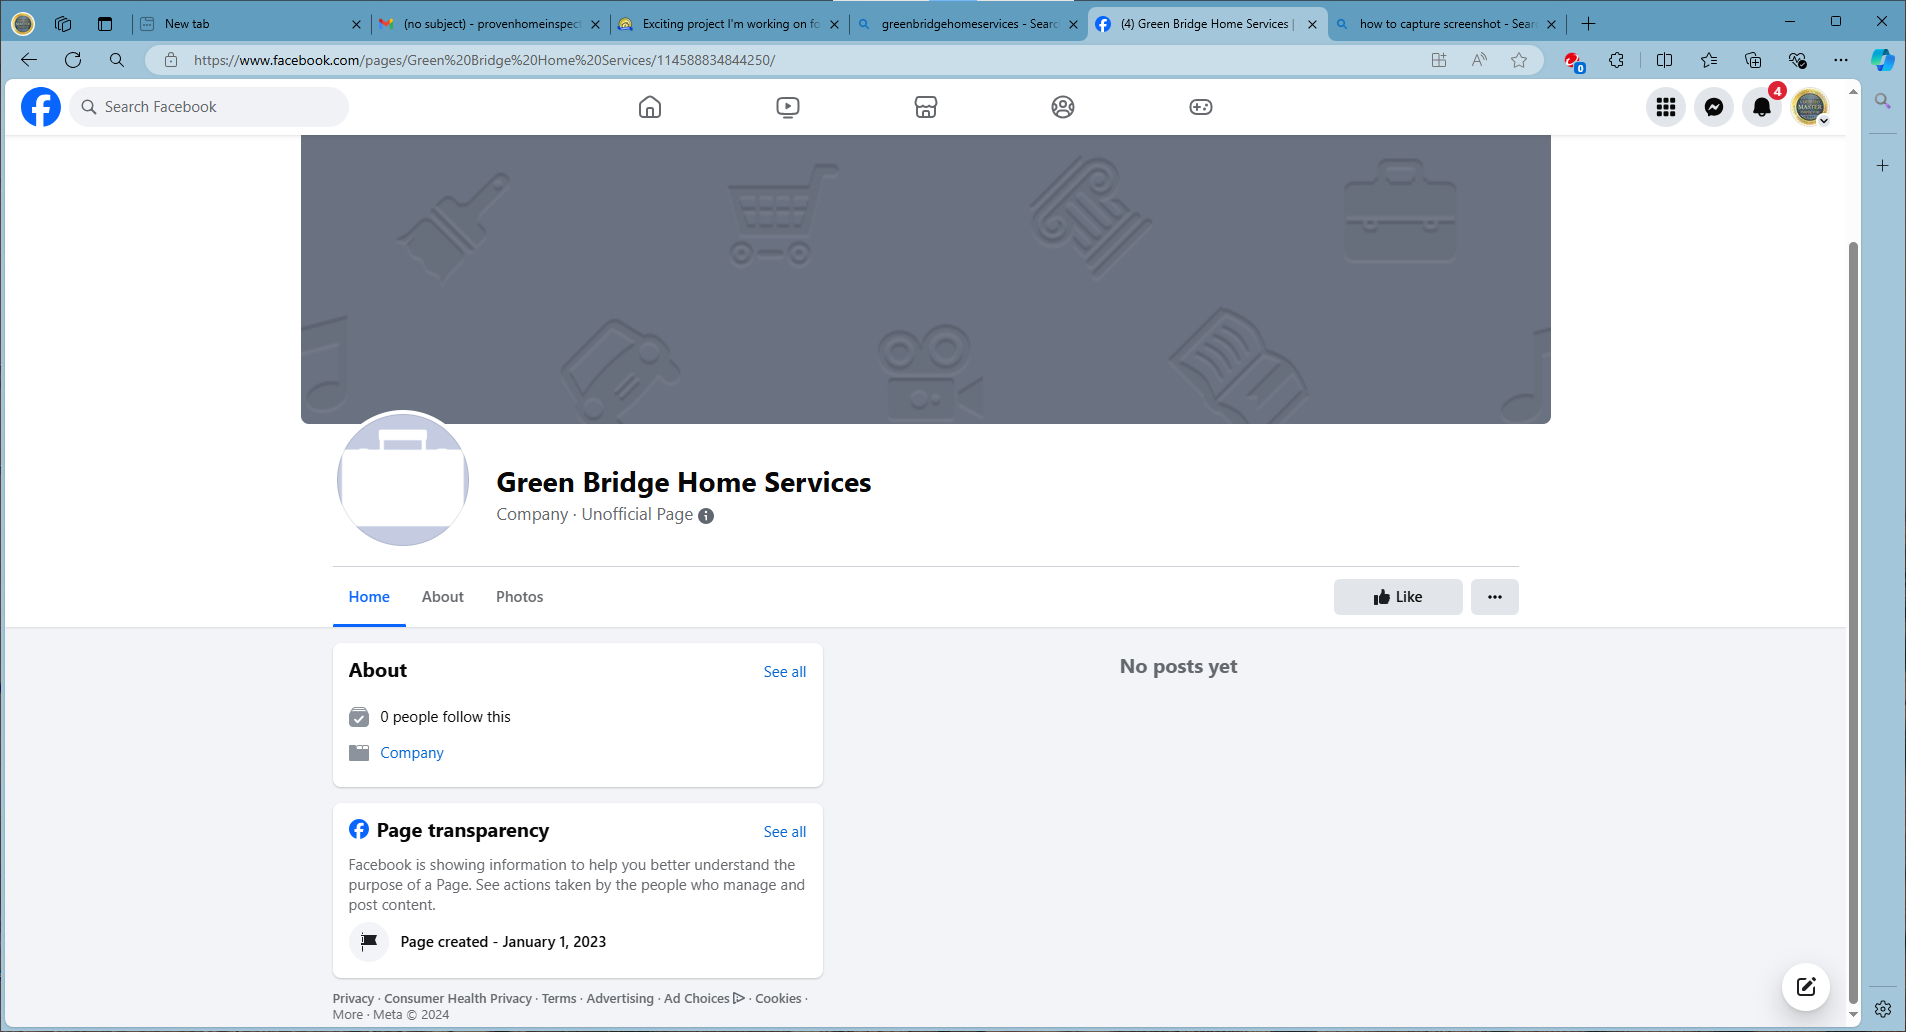Click See all in About section
This screenshot has height=1032, width=1906.
tap(785, 672)
